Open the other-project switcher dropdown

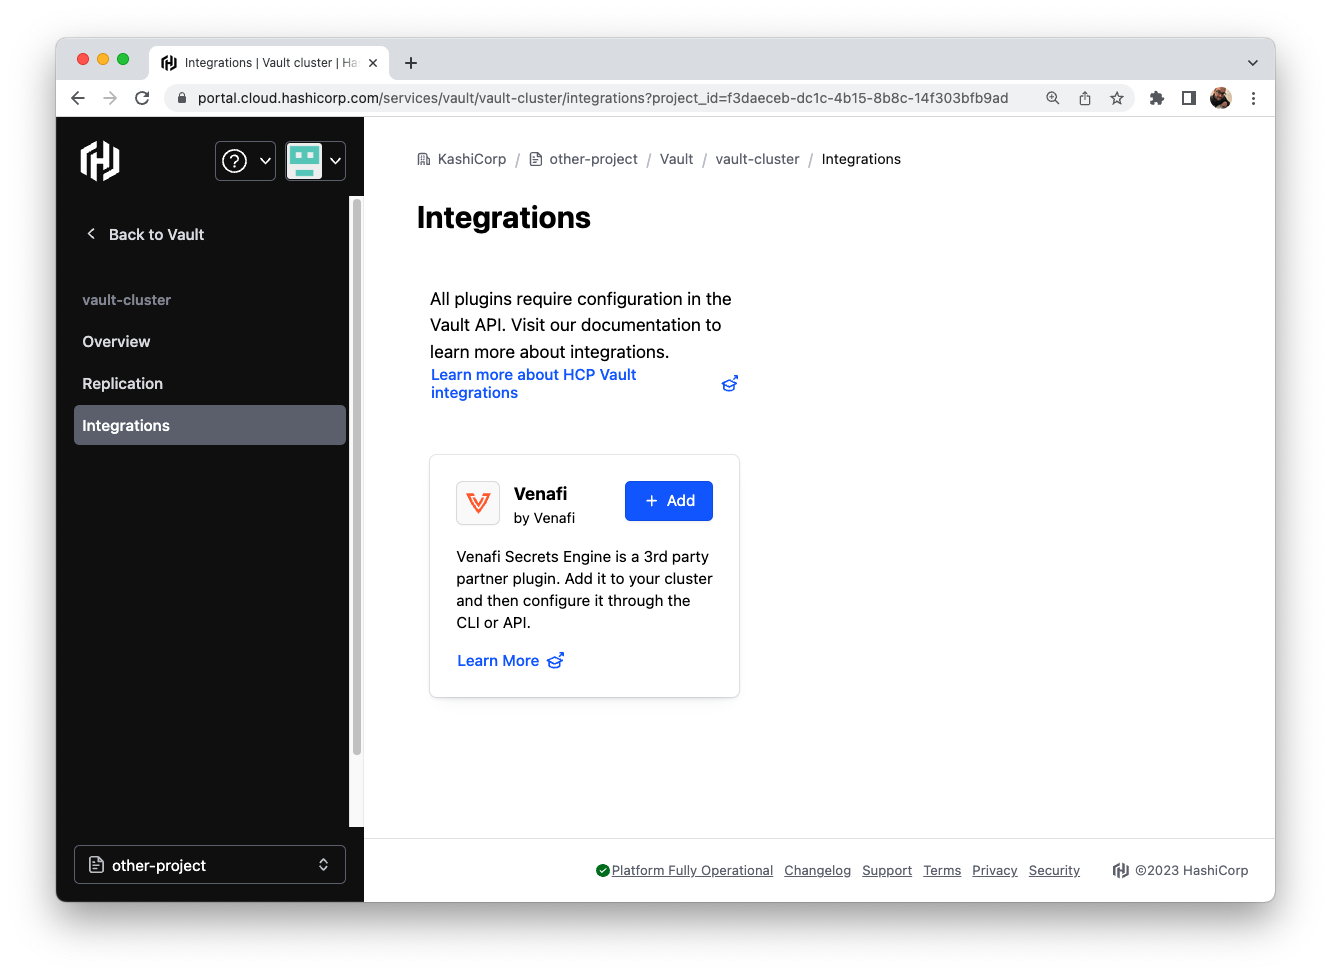point(210,865)
